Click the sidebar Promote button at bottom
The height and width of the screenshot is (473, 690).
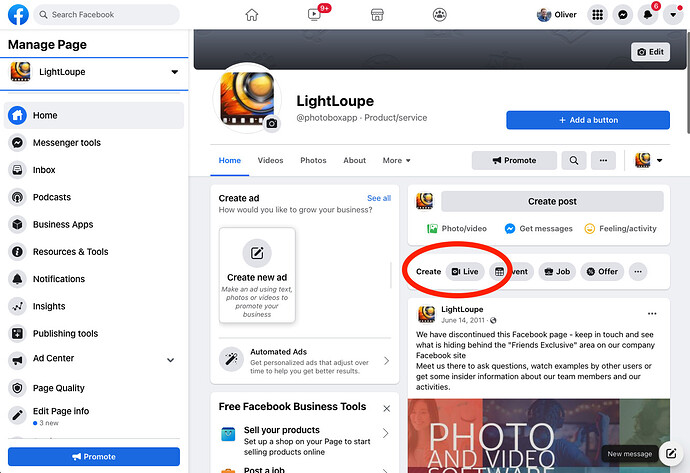click(94, 457)
